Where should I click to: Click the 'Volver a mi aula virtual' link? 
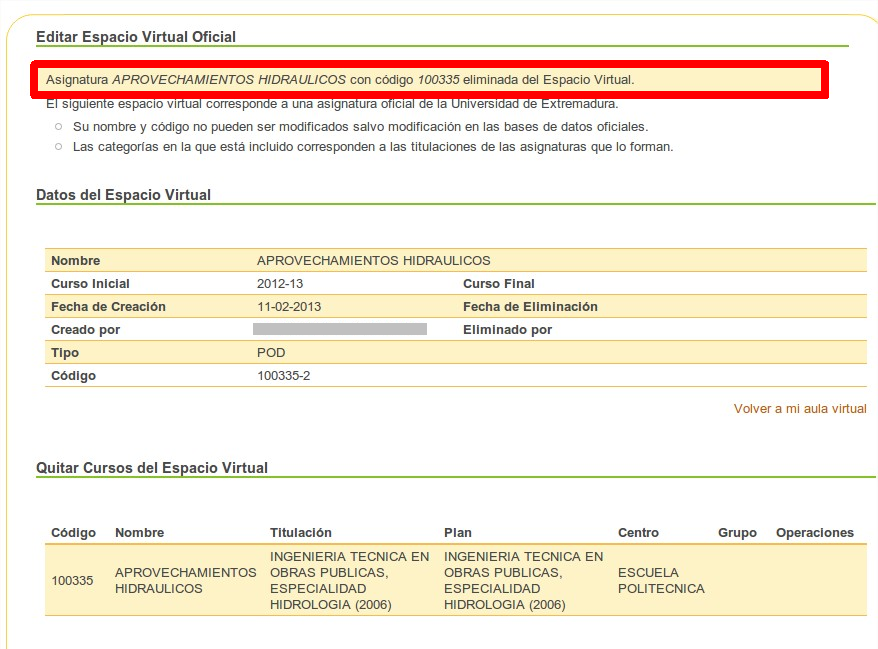tap(799, 409)
